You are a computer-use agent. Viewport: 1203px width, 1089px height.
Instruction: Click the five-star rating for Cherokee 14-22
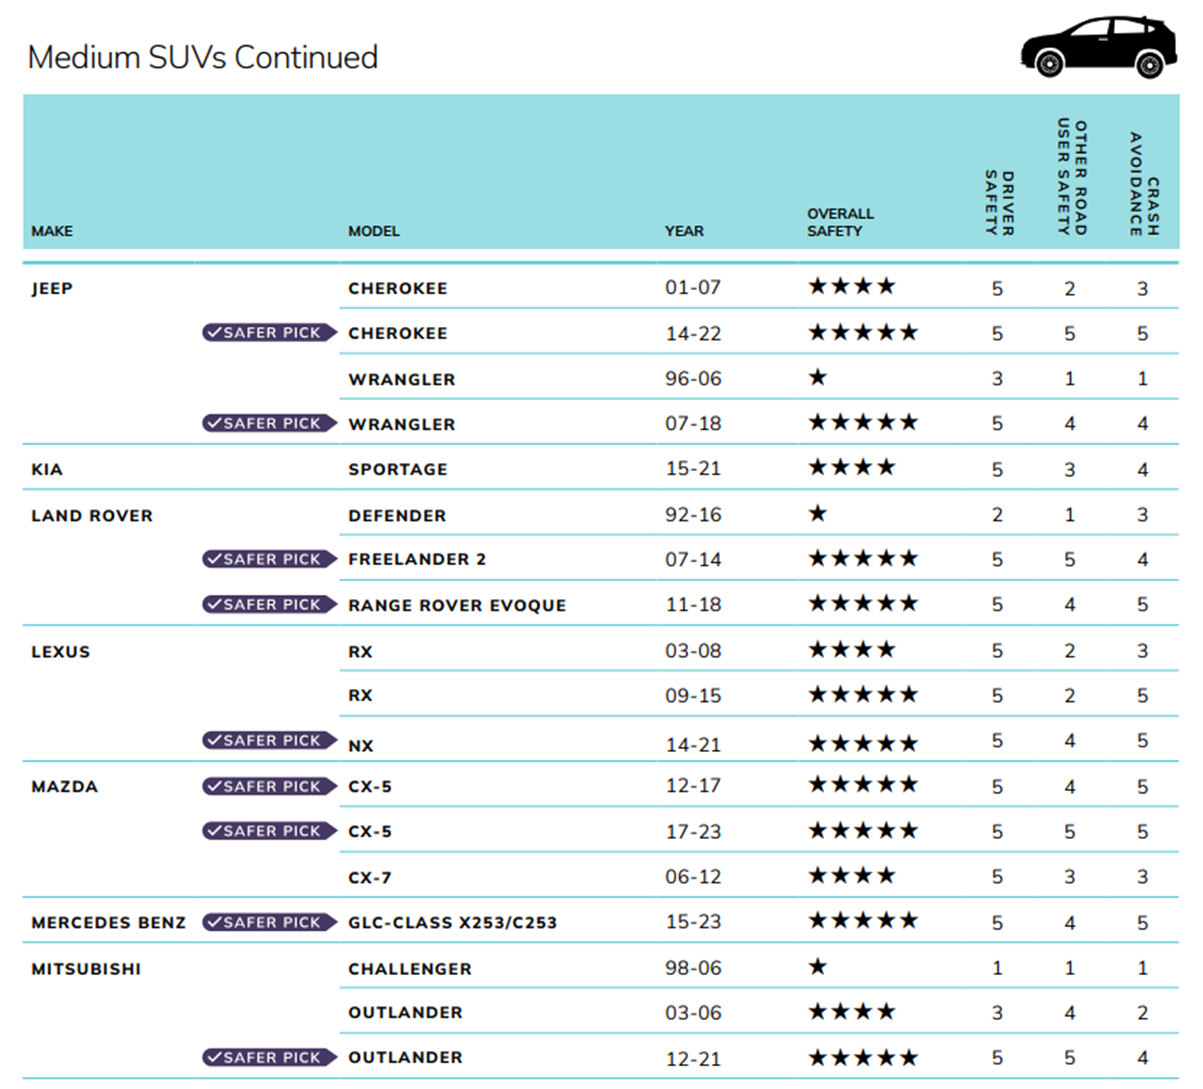pos(862,332)
